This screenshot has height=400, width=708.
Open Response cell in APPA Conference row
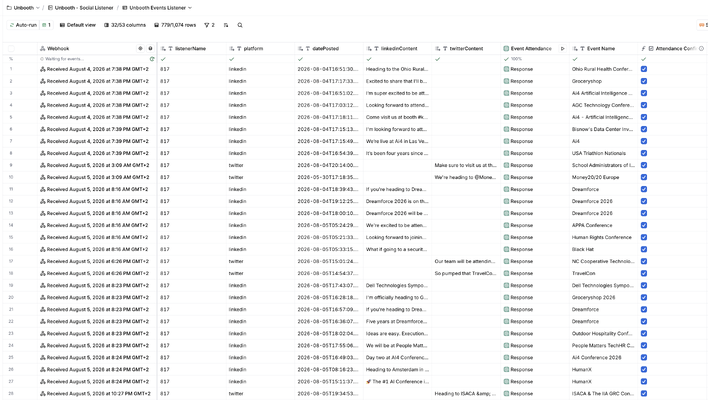coord(535,225)
